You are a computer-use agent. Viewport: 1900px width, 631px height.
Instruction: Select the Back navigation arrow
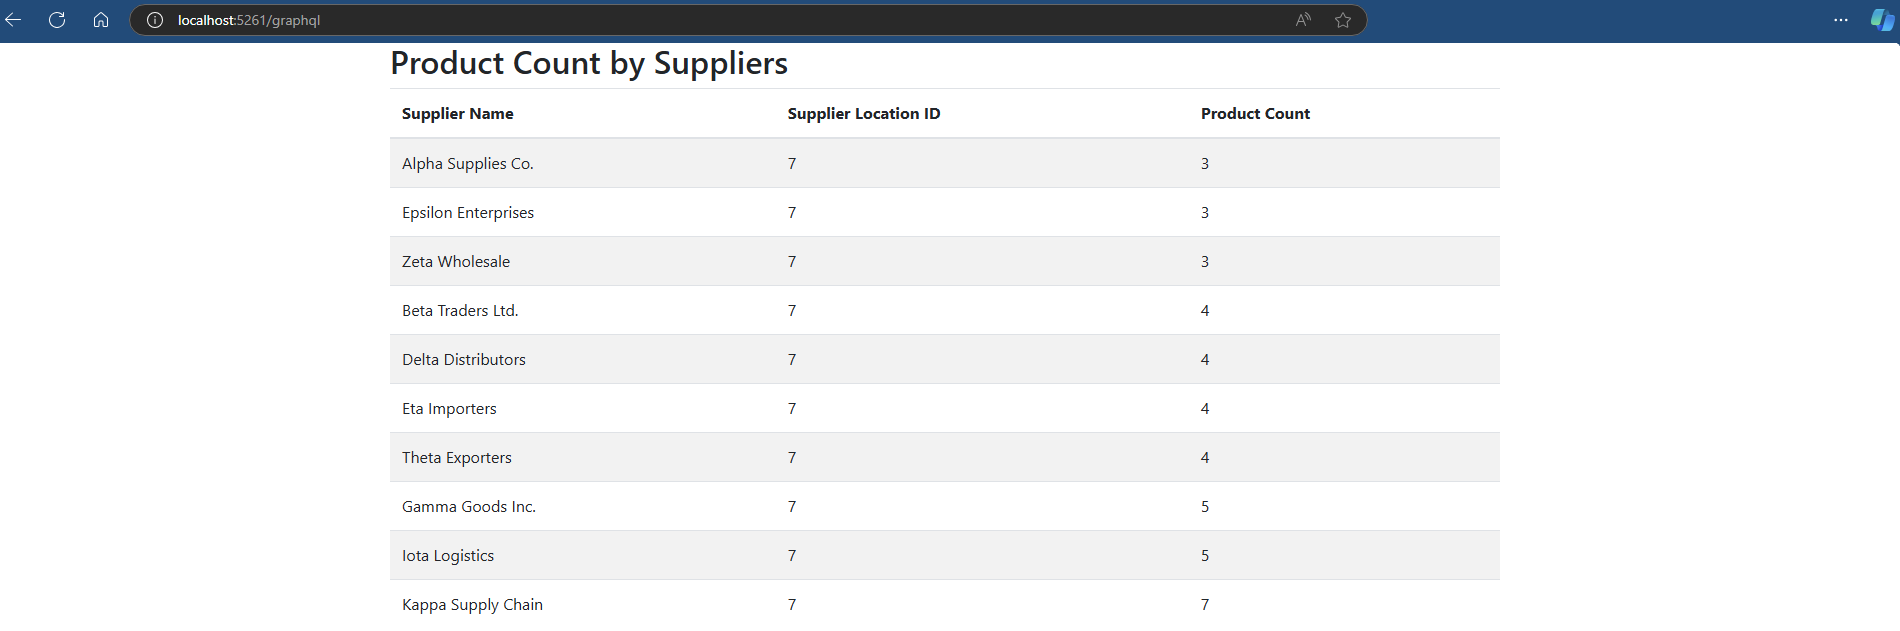point(15,19)
